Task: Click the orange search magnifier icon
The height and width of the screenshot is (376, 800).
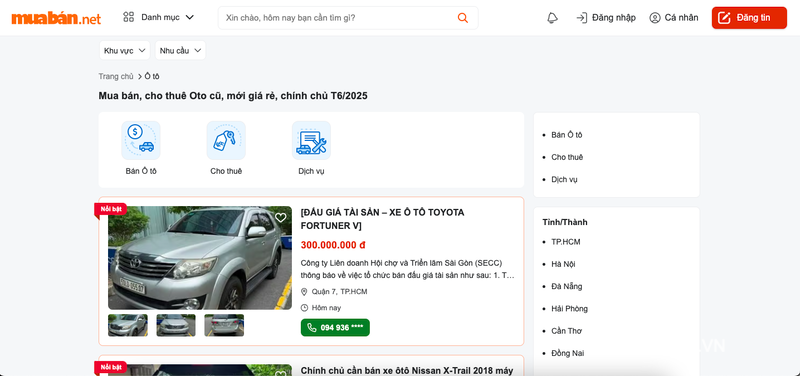Action: (463, 18)
